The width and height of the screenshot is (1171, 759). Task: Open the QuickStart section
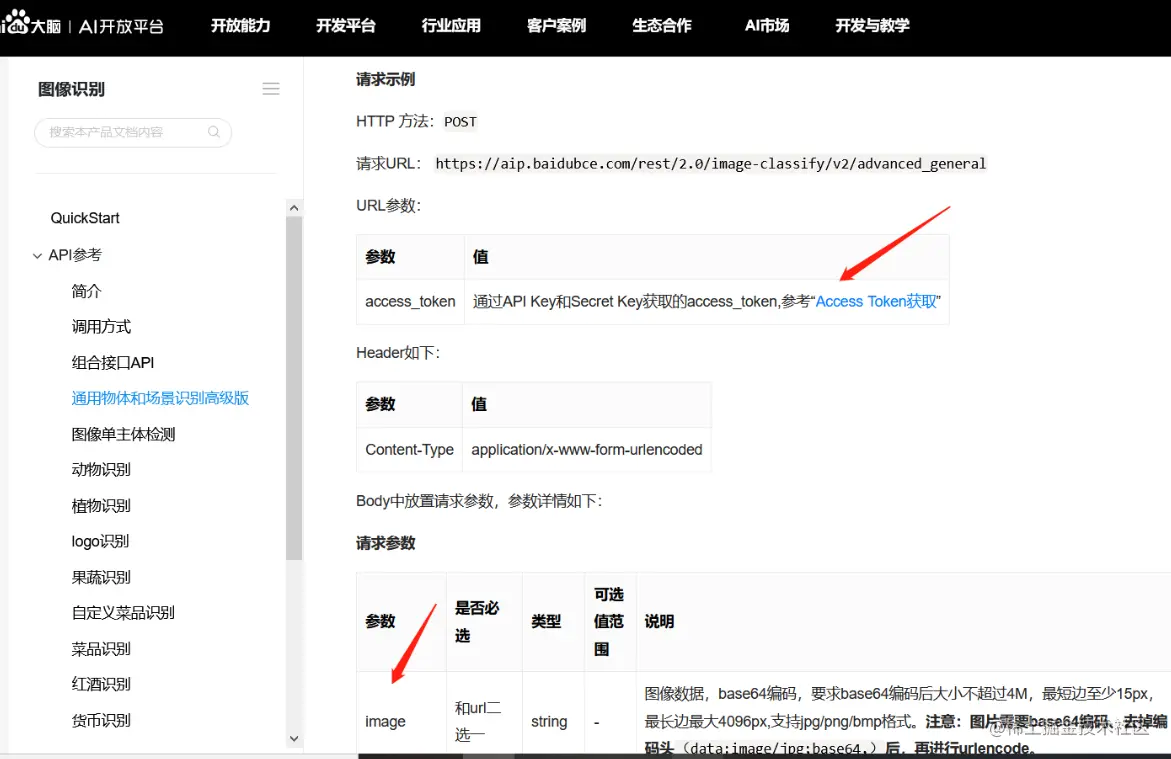[x=85, y=218]
